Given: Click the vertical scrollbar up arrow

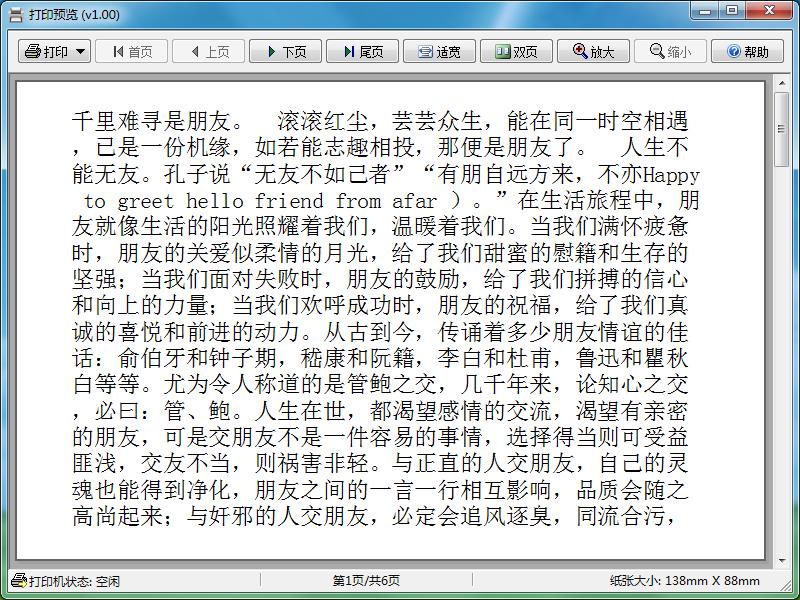Looking at the screenshot, I should (782, 88).
